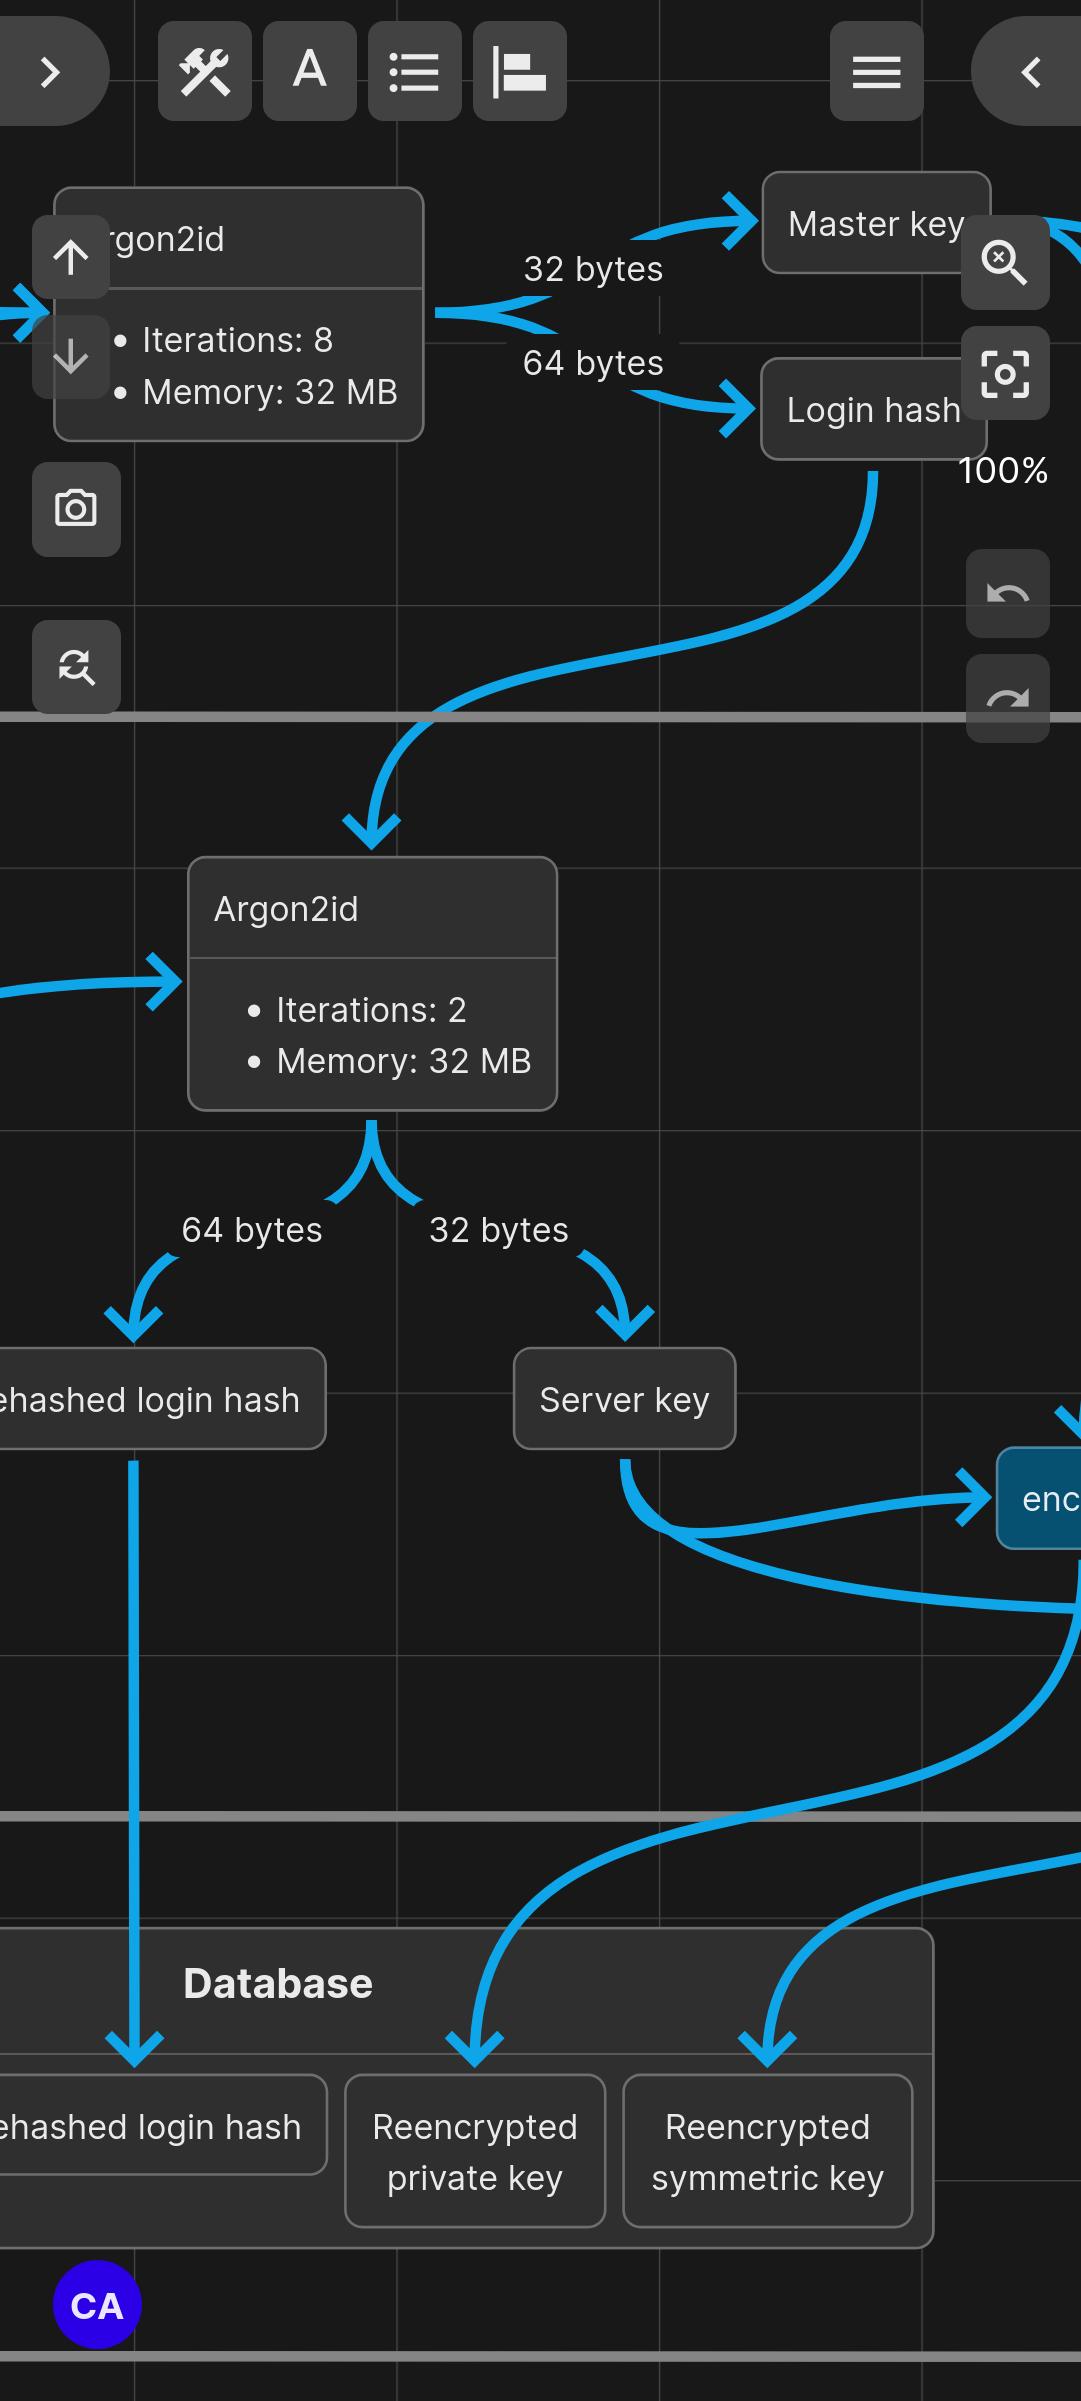The image size is (1081, 2401).
Task: Open the bulleted list toolbar icon
Action: (414, 73)
